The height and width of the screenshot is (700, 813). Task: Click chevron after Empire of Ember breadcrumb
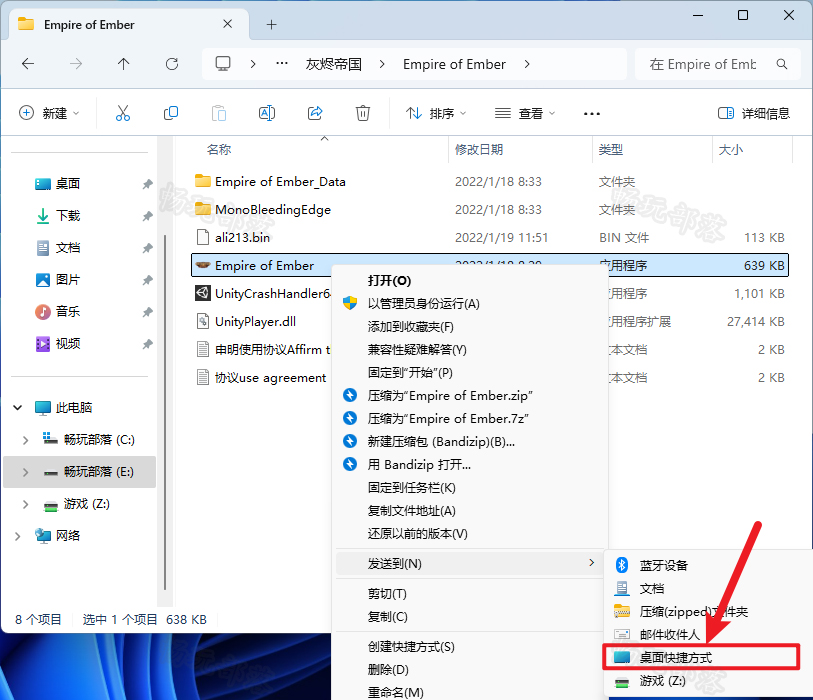tap(527, 64)
